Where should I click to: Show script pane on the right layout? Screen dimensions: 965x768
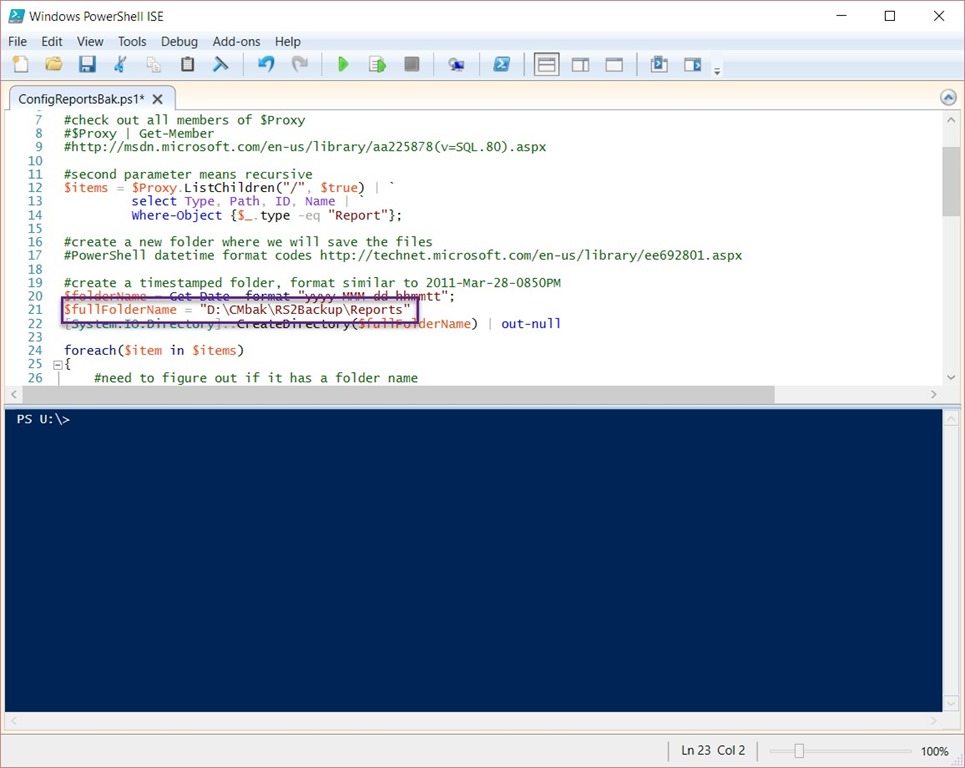[x=580, y=64]
